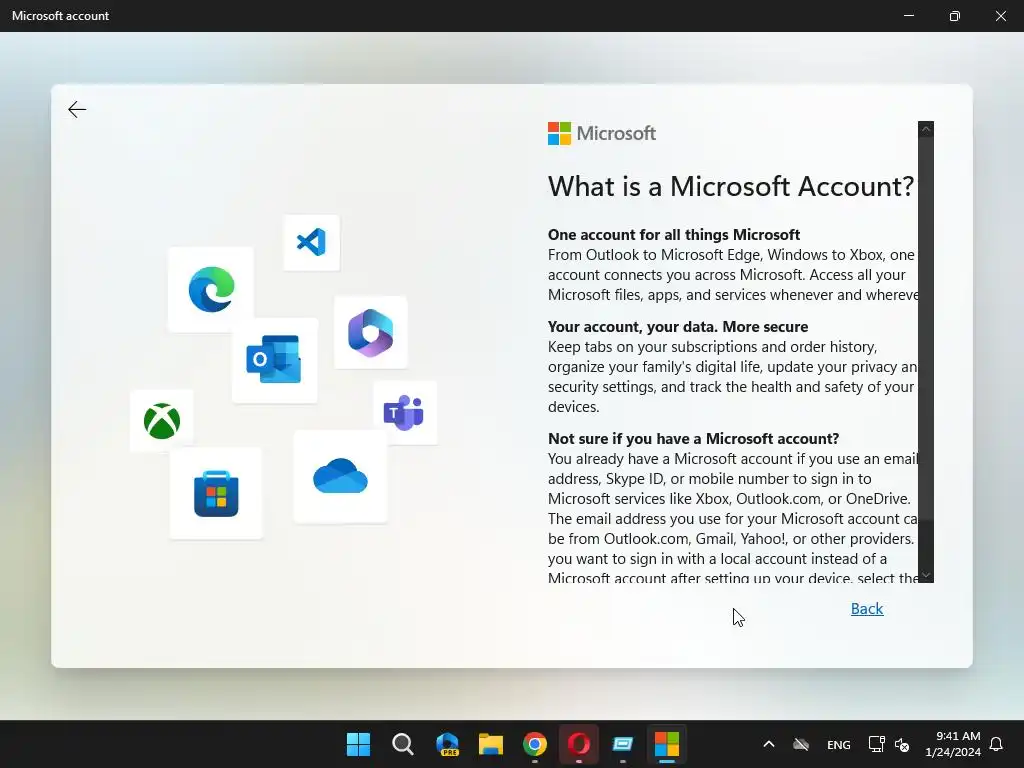
Task: Click the Microsoft Store icon tile
Action: point(216,493)
